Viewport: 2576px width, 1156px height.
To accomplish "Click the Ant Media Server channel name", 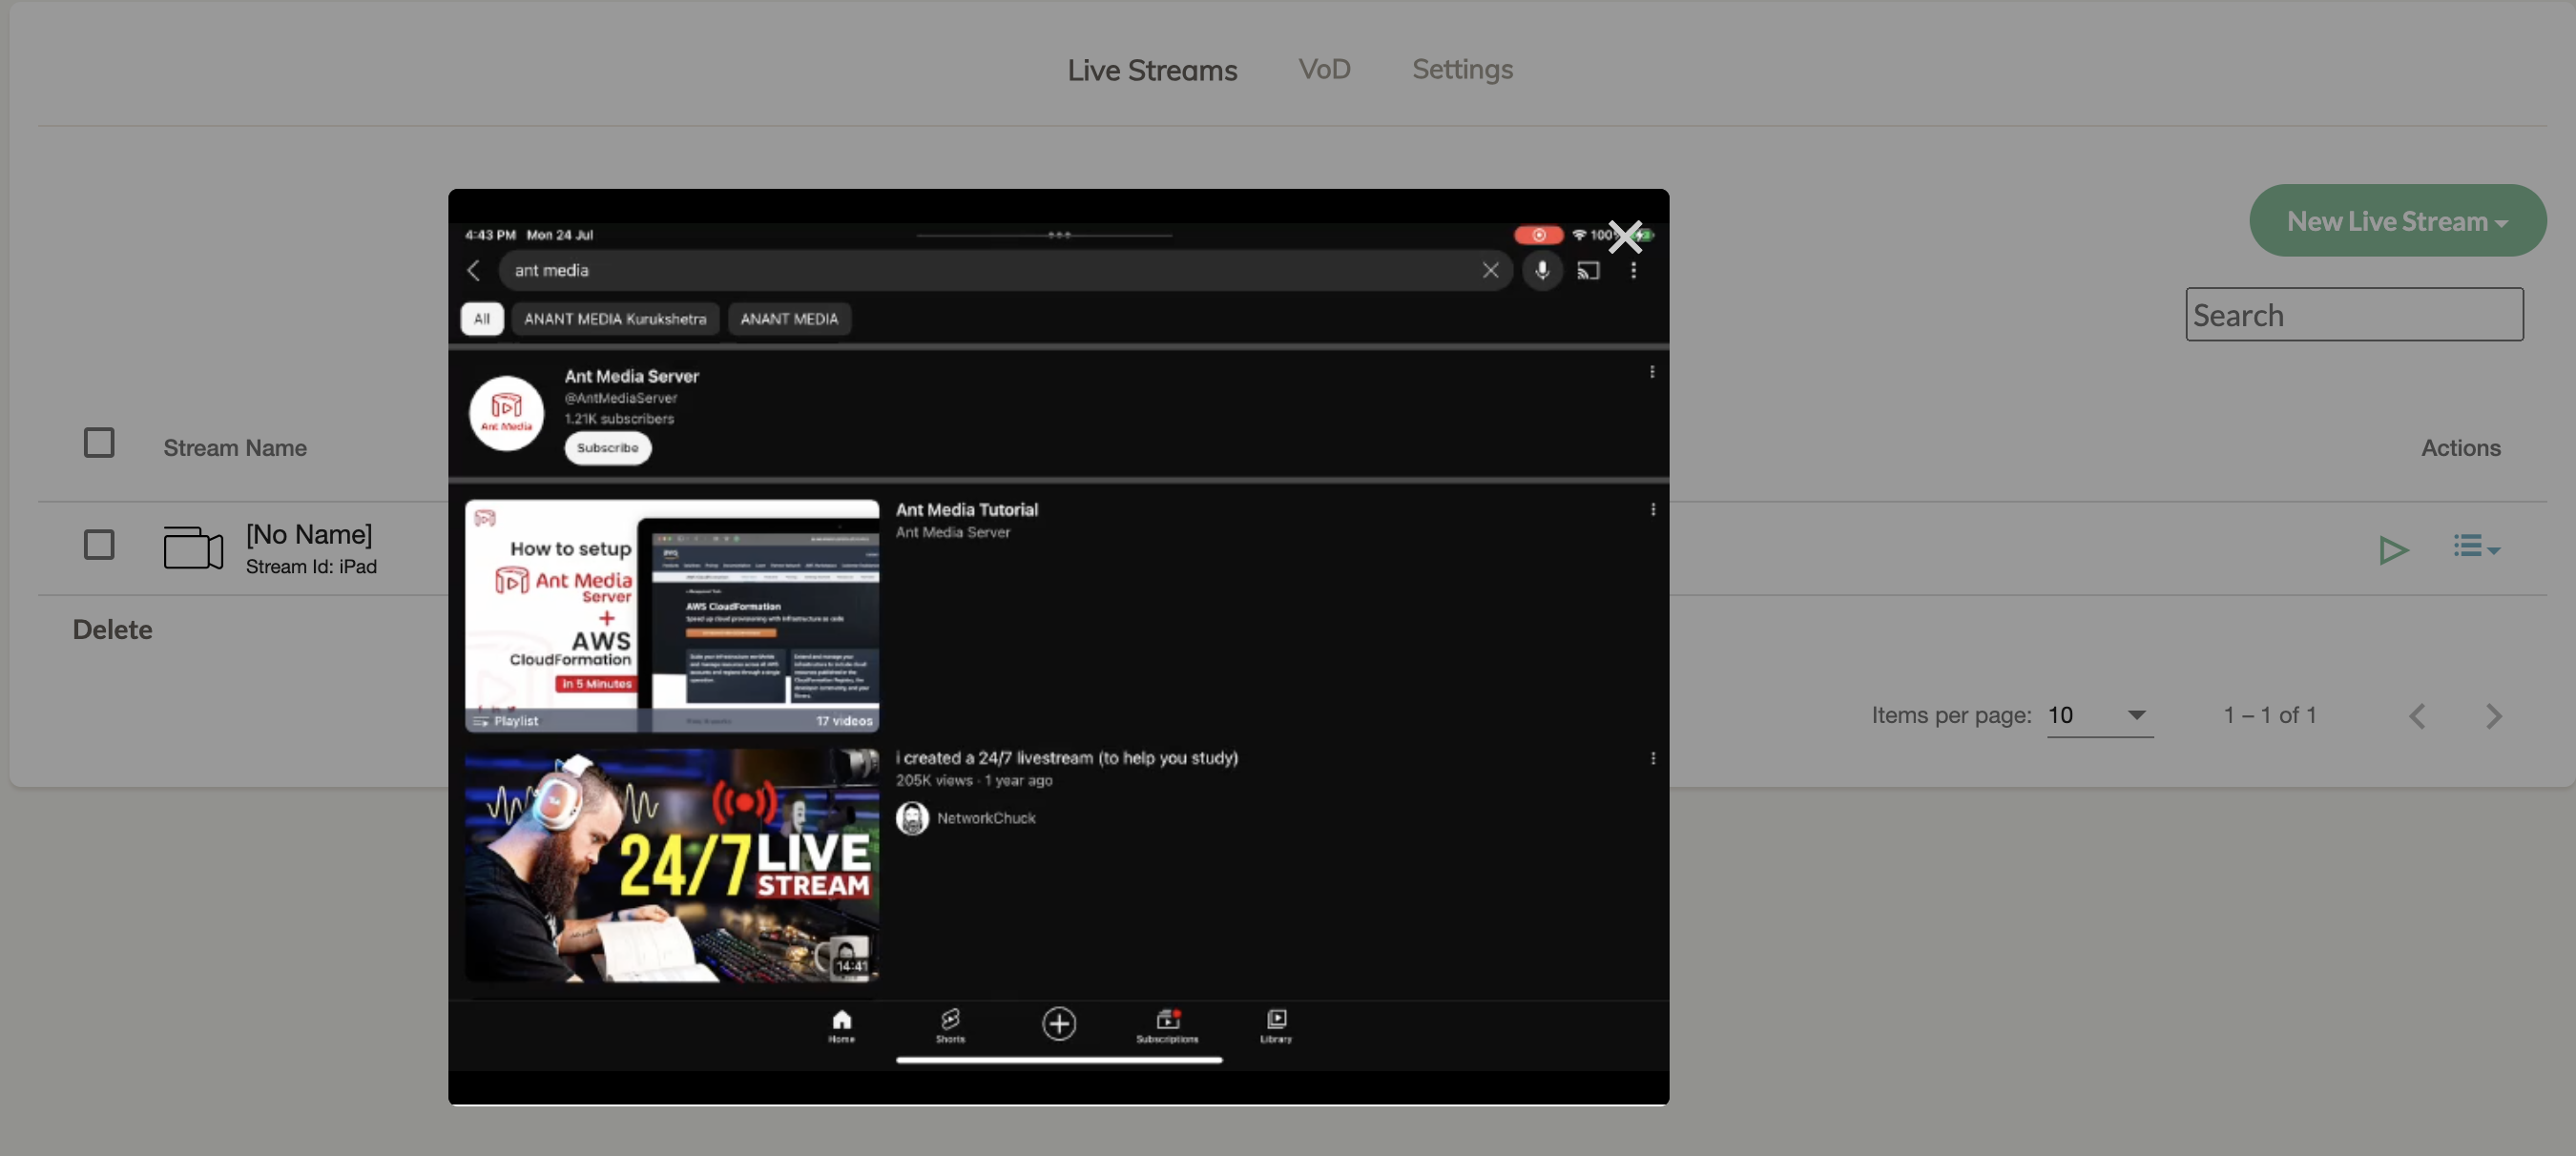I will coord(631,376).
